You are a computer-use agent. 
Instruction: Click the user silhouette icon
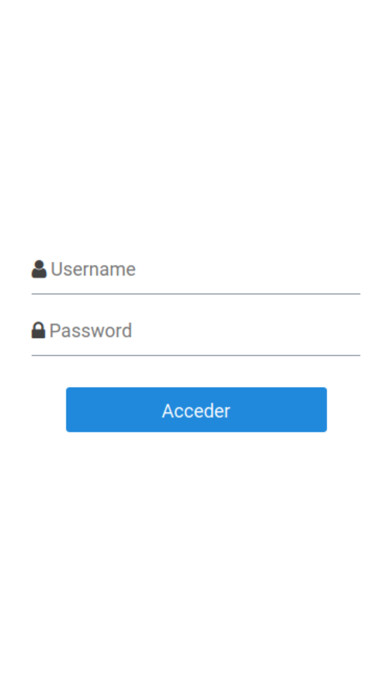39,269
